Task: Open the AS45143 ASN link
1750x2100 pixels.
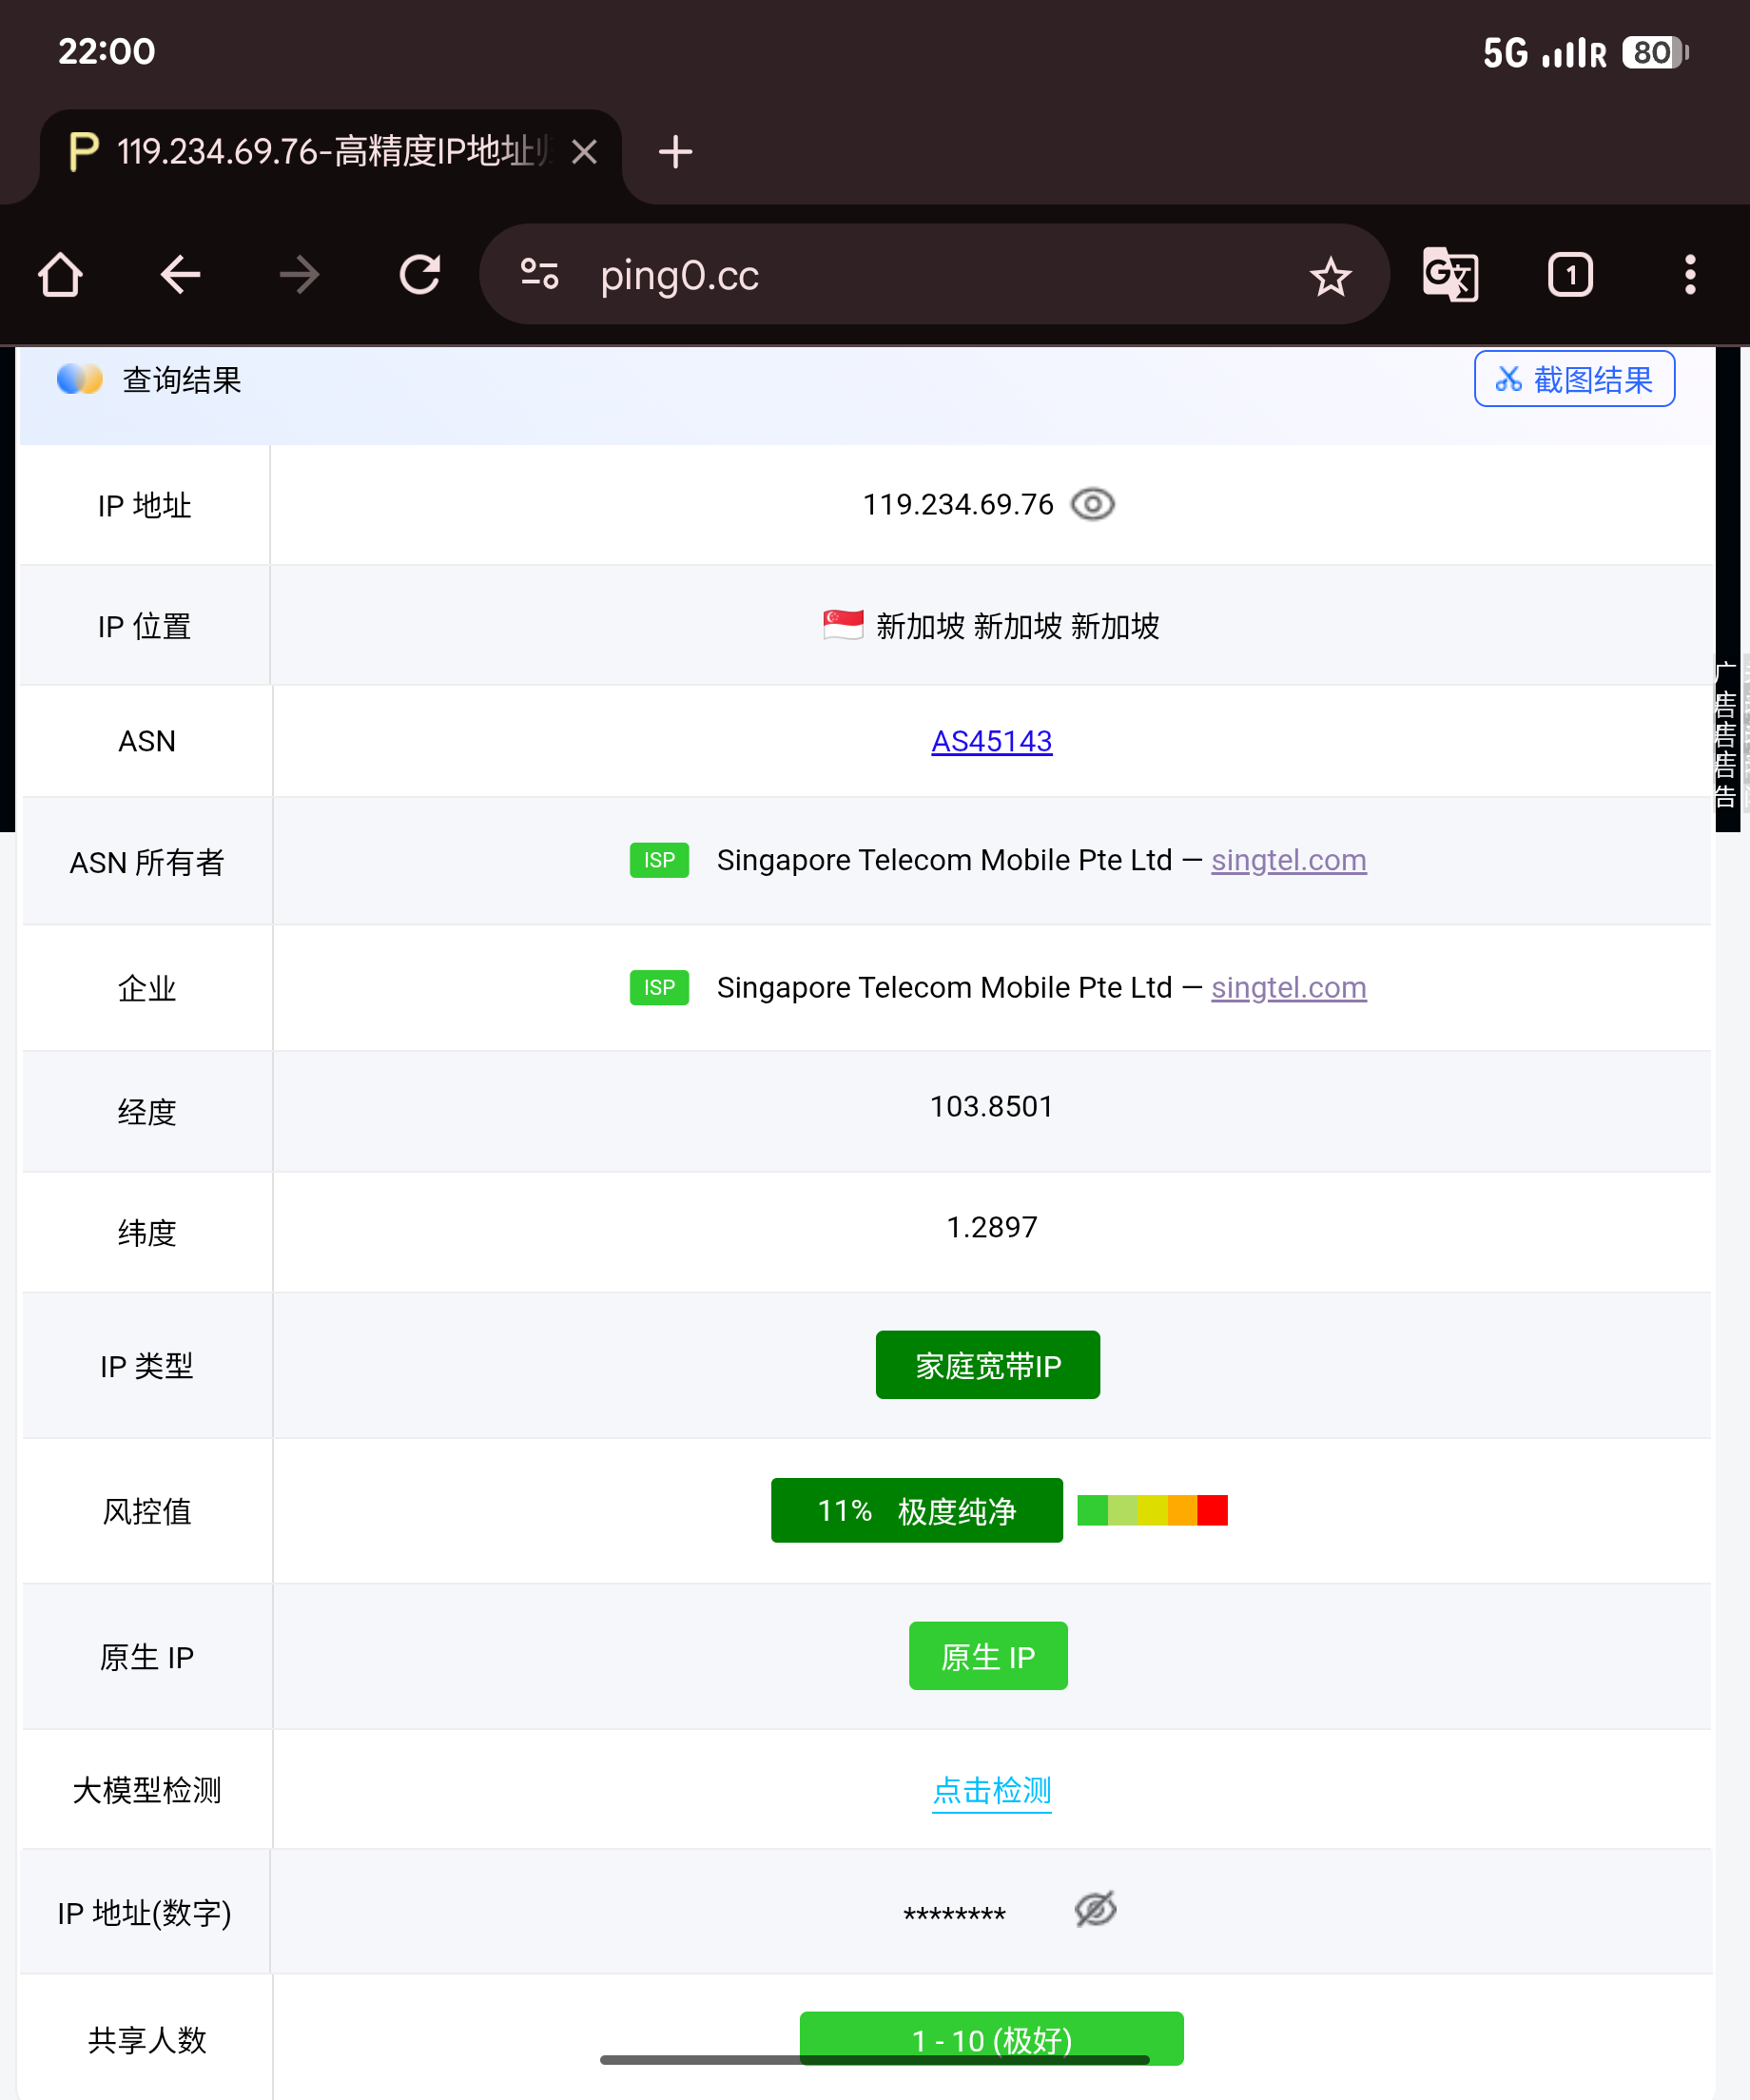Action: [991, 741]
